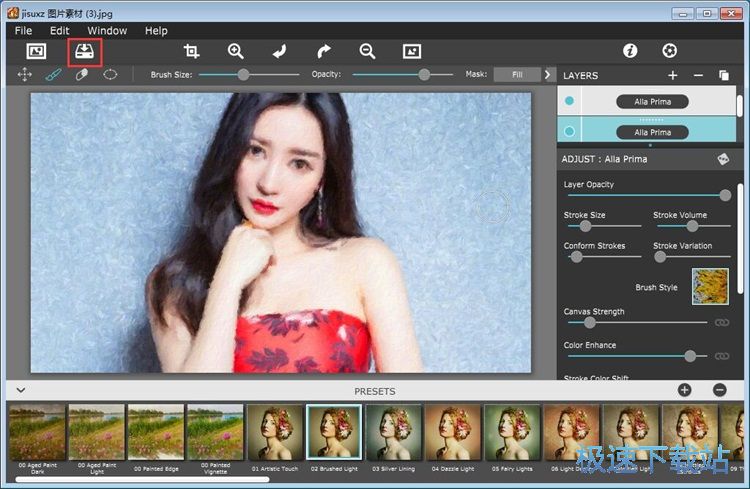
Task: Select the mask brush tool
Action: tap(54, 74)
